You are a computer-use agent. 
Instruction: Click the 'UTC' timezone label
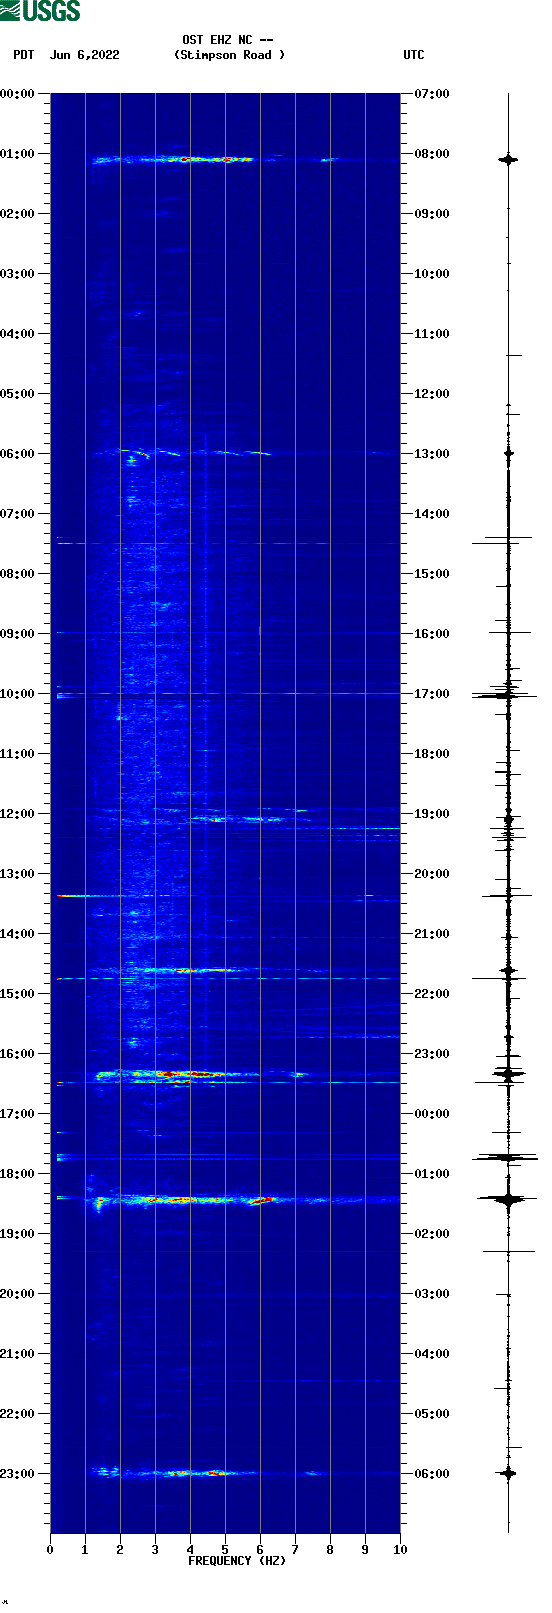[x=414, y=55]
